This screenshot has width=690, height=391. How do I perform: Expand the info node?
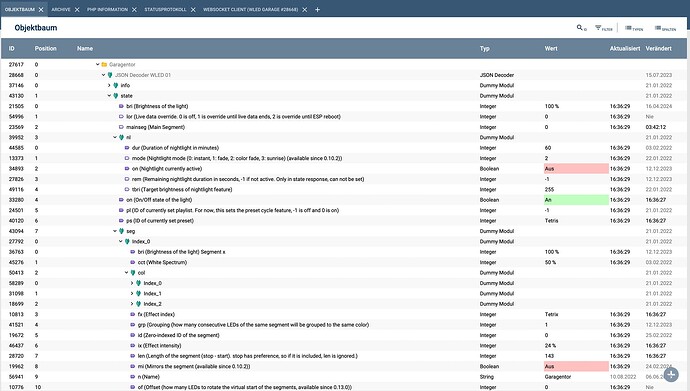tap(110, 85)
